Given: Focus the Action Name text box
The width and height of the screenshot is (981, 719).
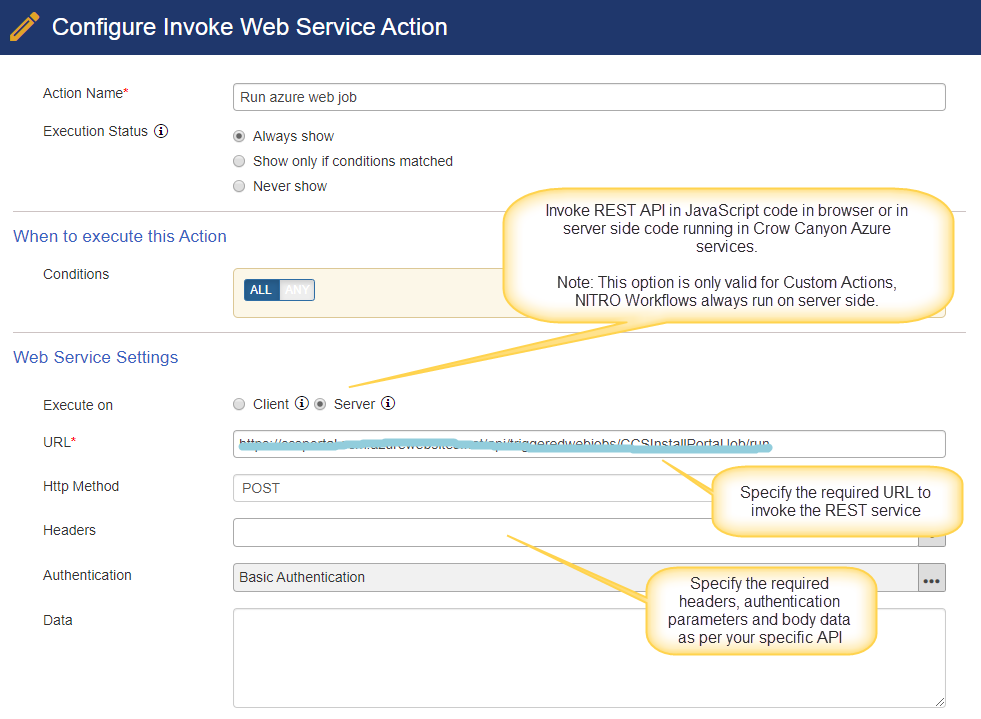Looking at the screenshot, I should (589, 97).
